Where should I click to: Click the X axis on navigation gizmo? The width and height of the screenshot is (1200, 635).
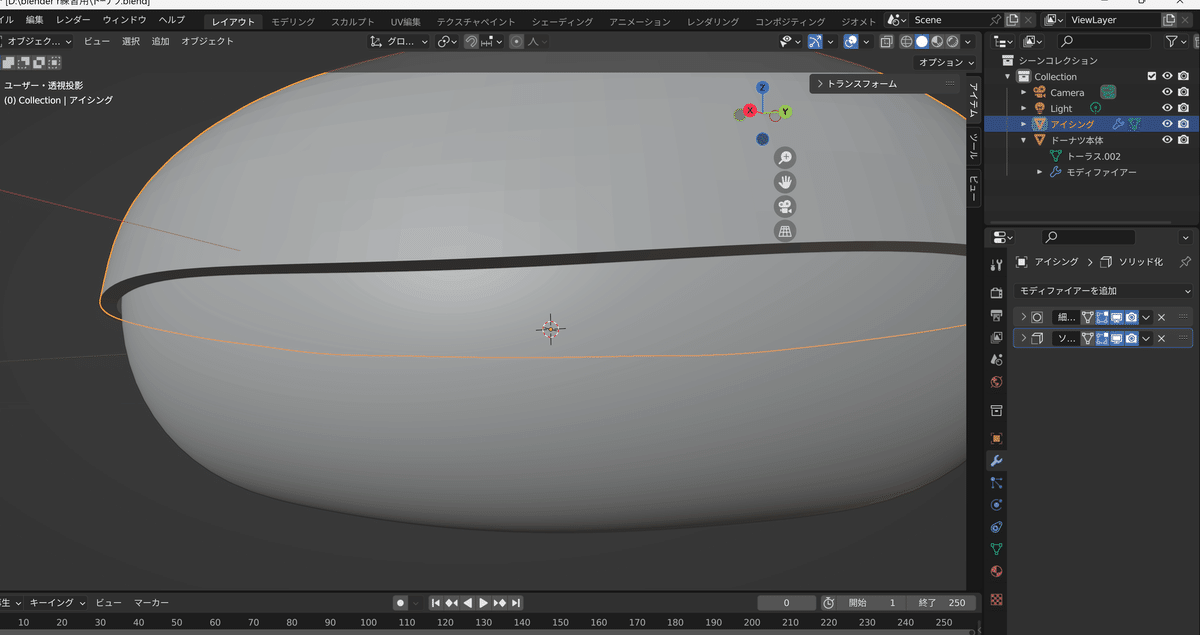pos(749,111)
